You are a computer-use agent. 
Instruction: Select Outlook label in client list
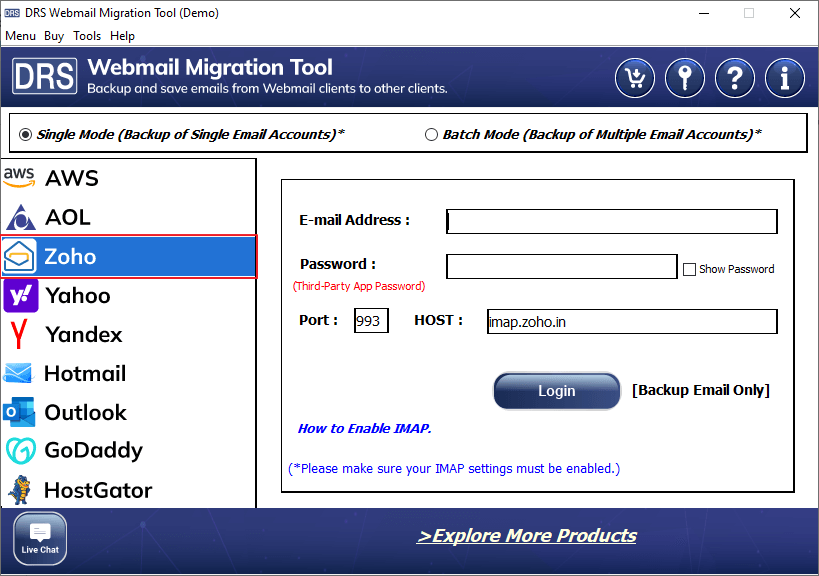(x=86, y=413)
